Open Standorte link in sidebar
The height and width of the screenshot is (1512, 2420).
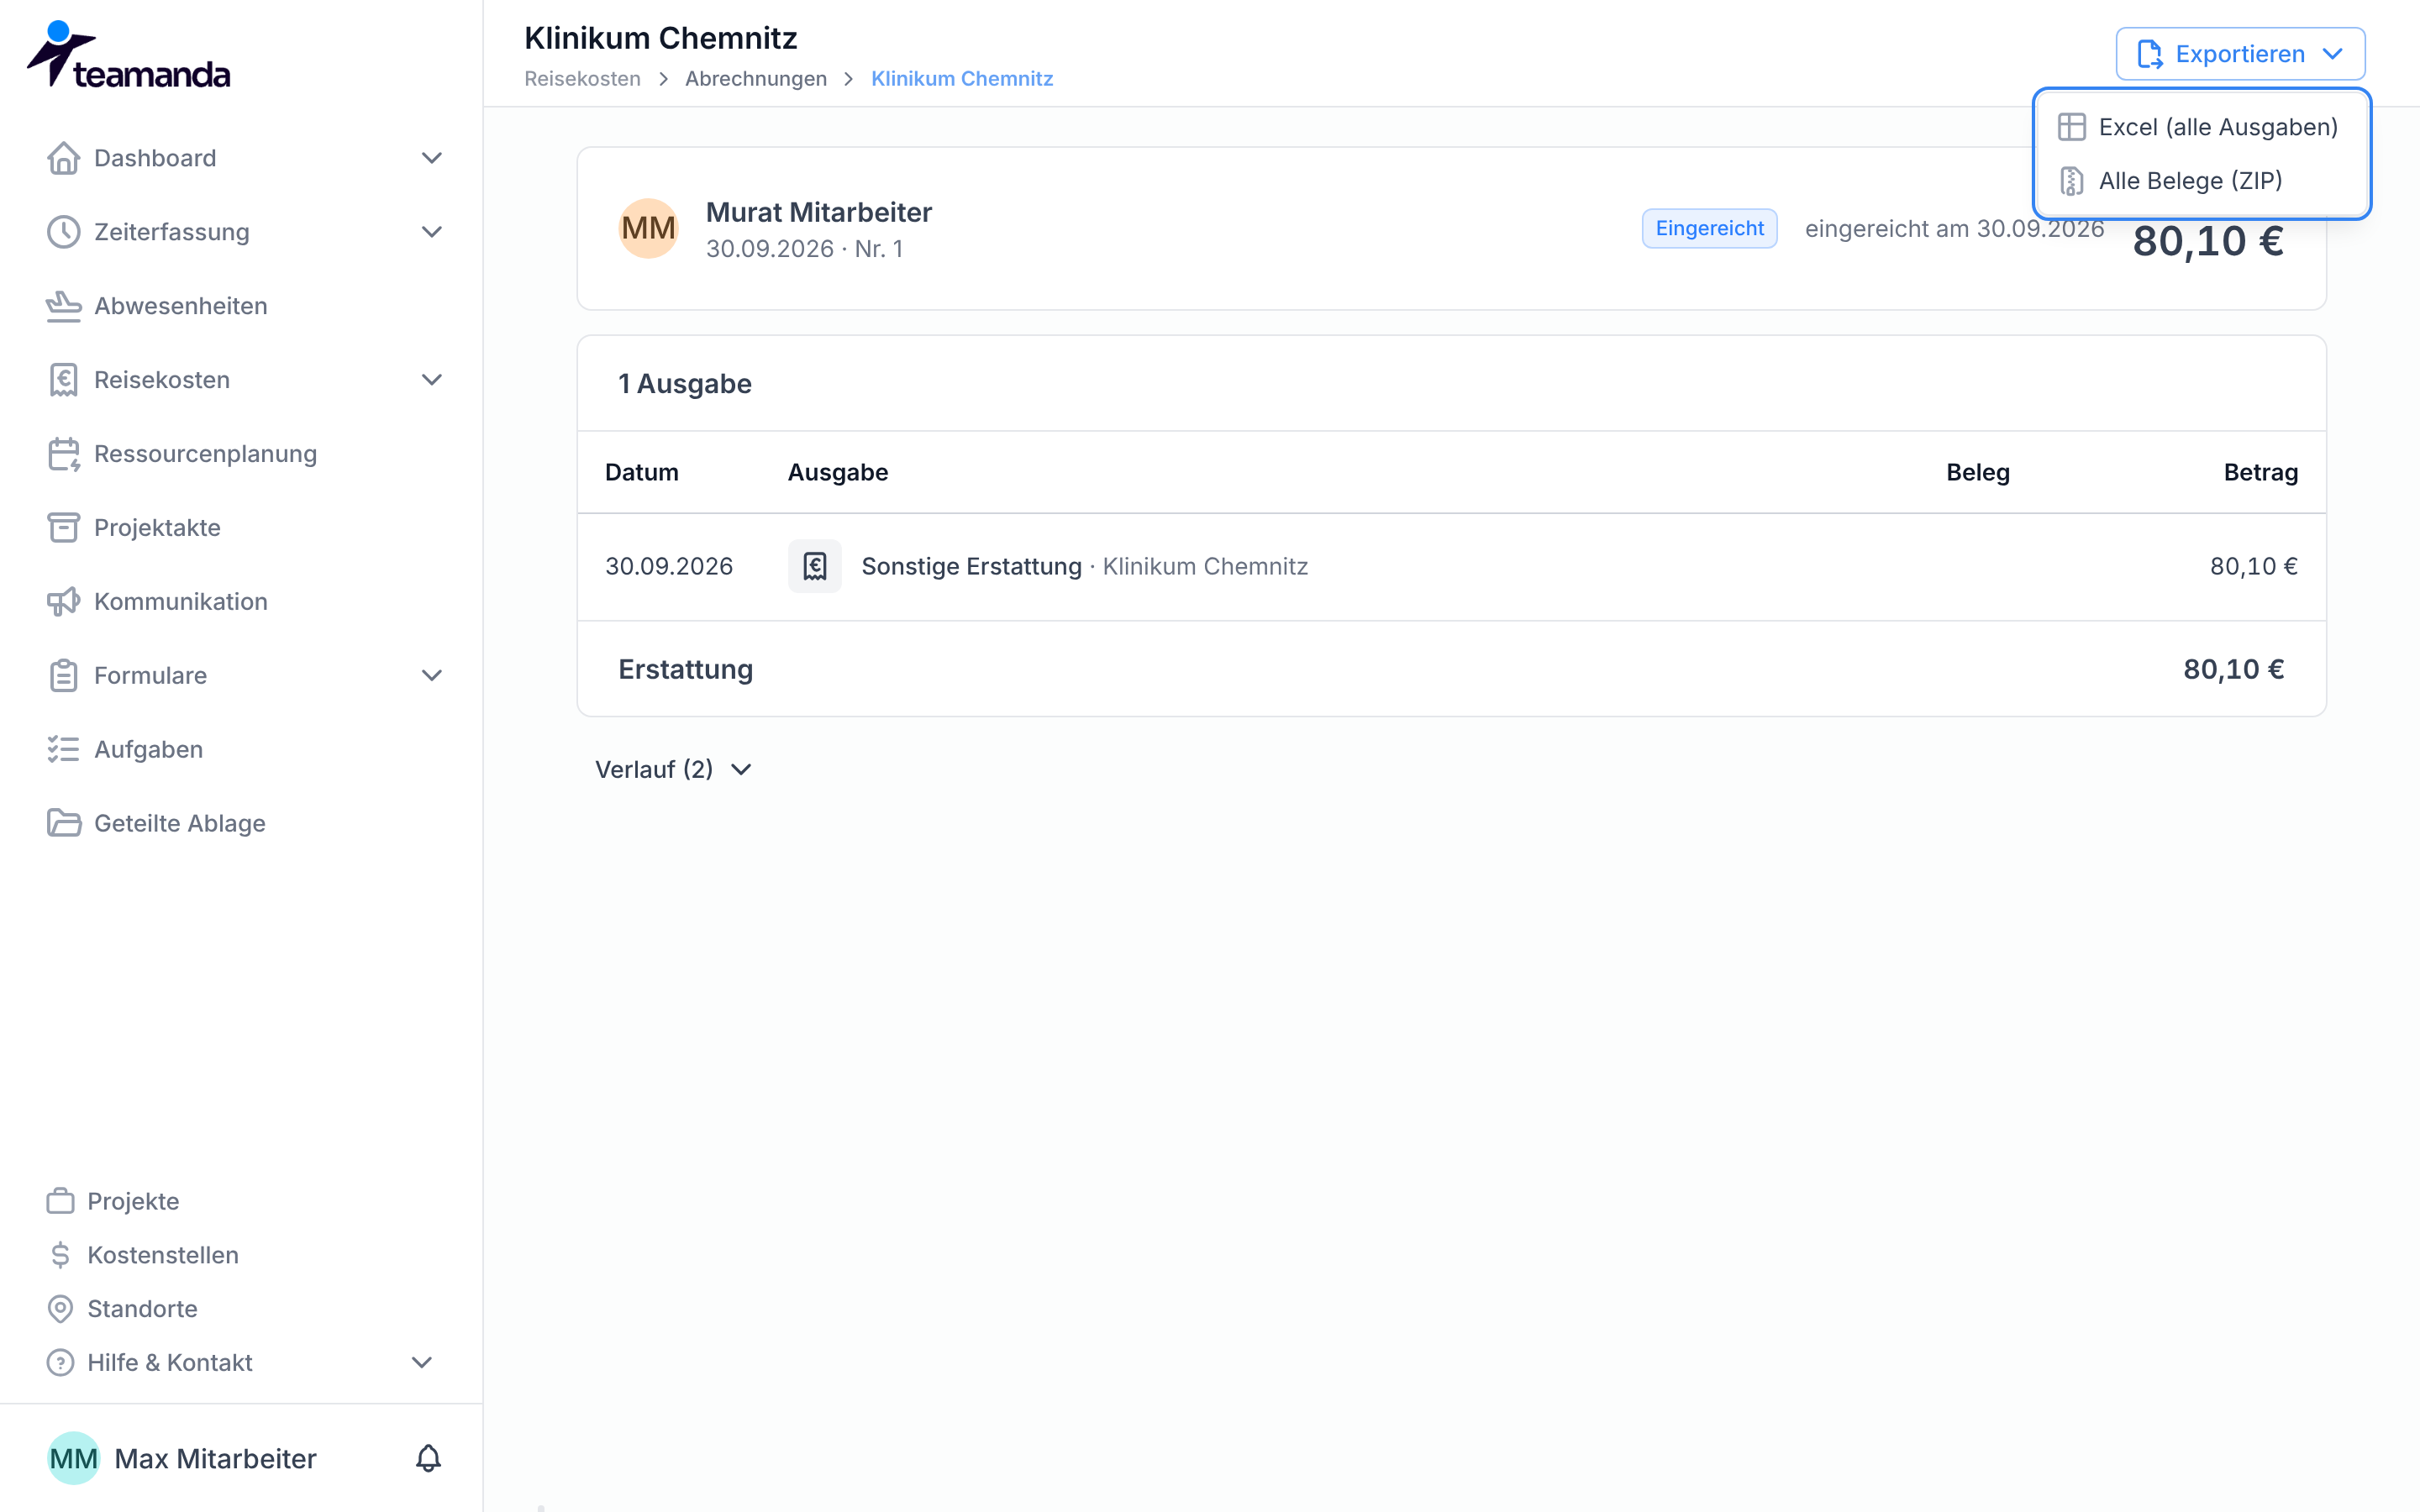(x=142, y=1309)
